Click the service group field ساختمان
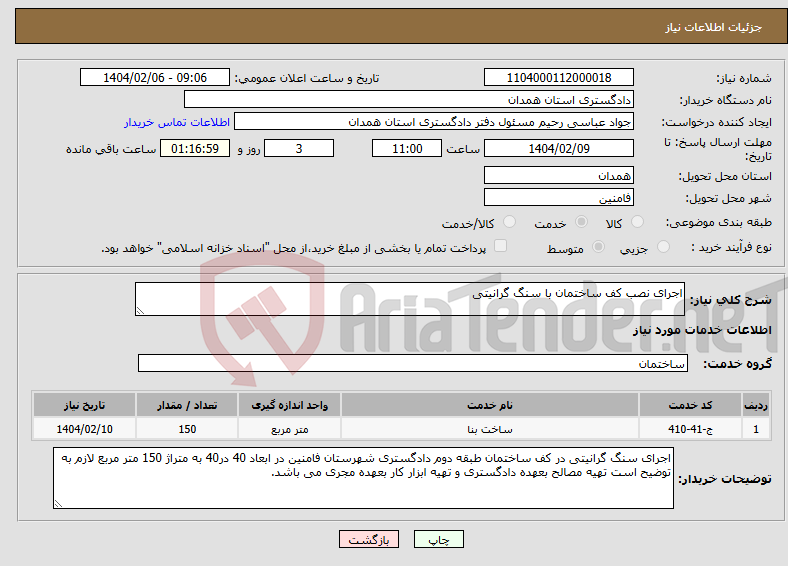This screenshot has height=566, width=788. click(413, 363)
